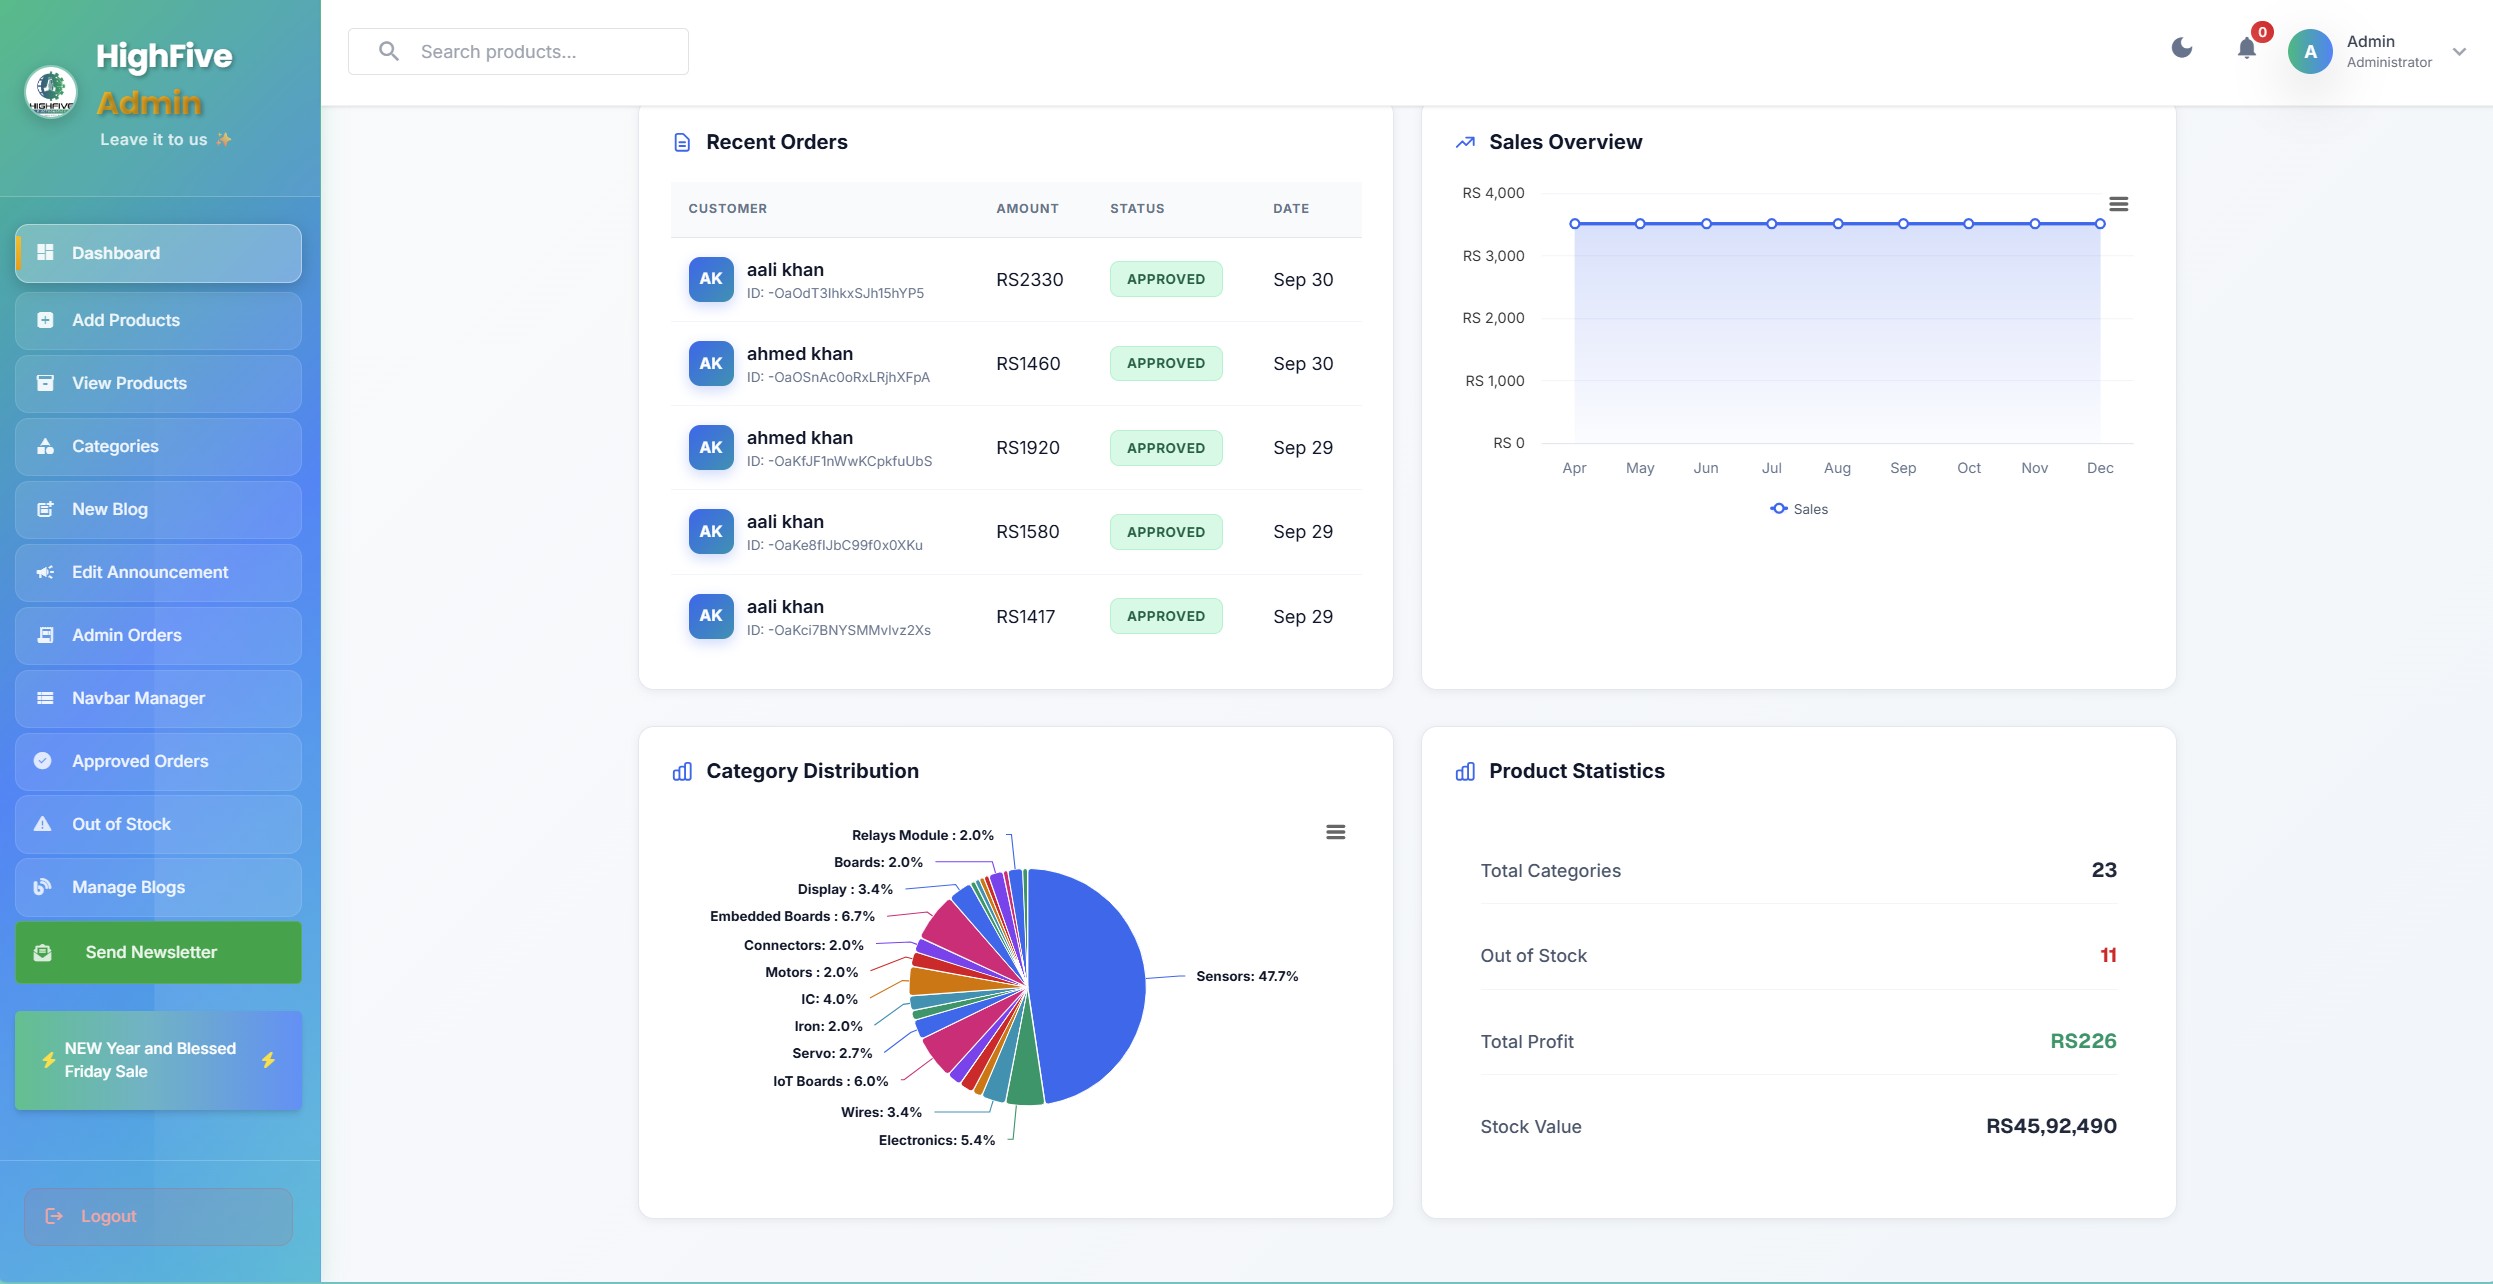Screen dimensions: 2493x1284
Task: Open the notifications bell
Action: (2246, 48)
